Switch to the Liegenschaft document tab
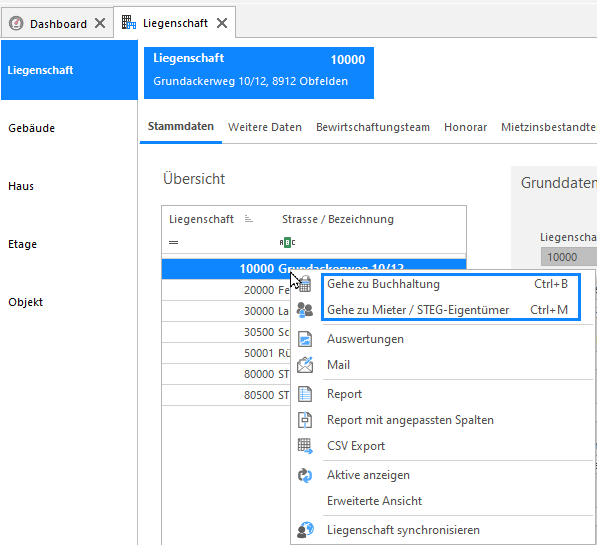The height and width of the screenshot is (545, 597). coord(175,23)
